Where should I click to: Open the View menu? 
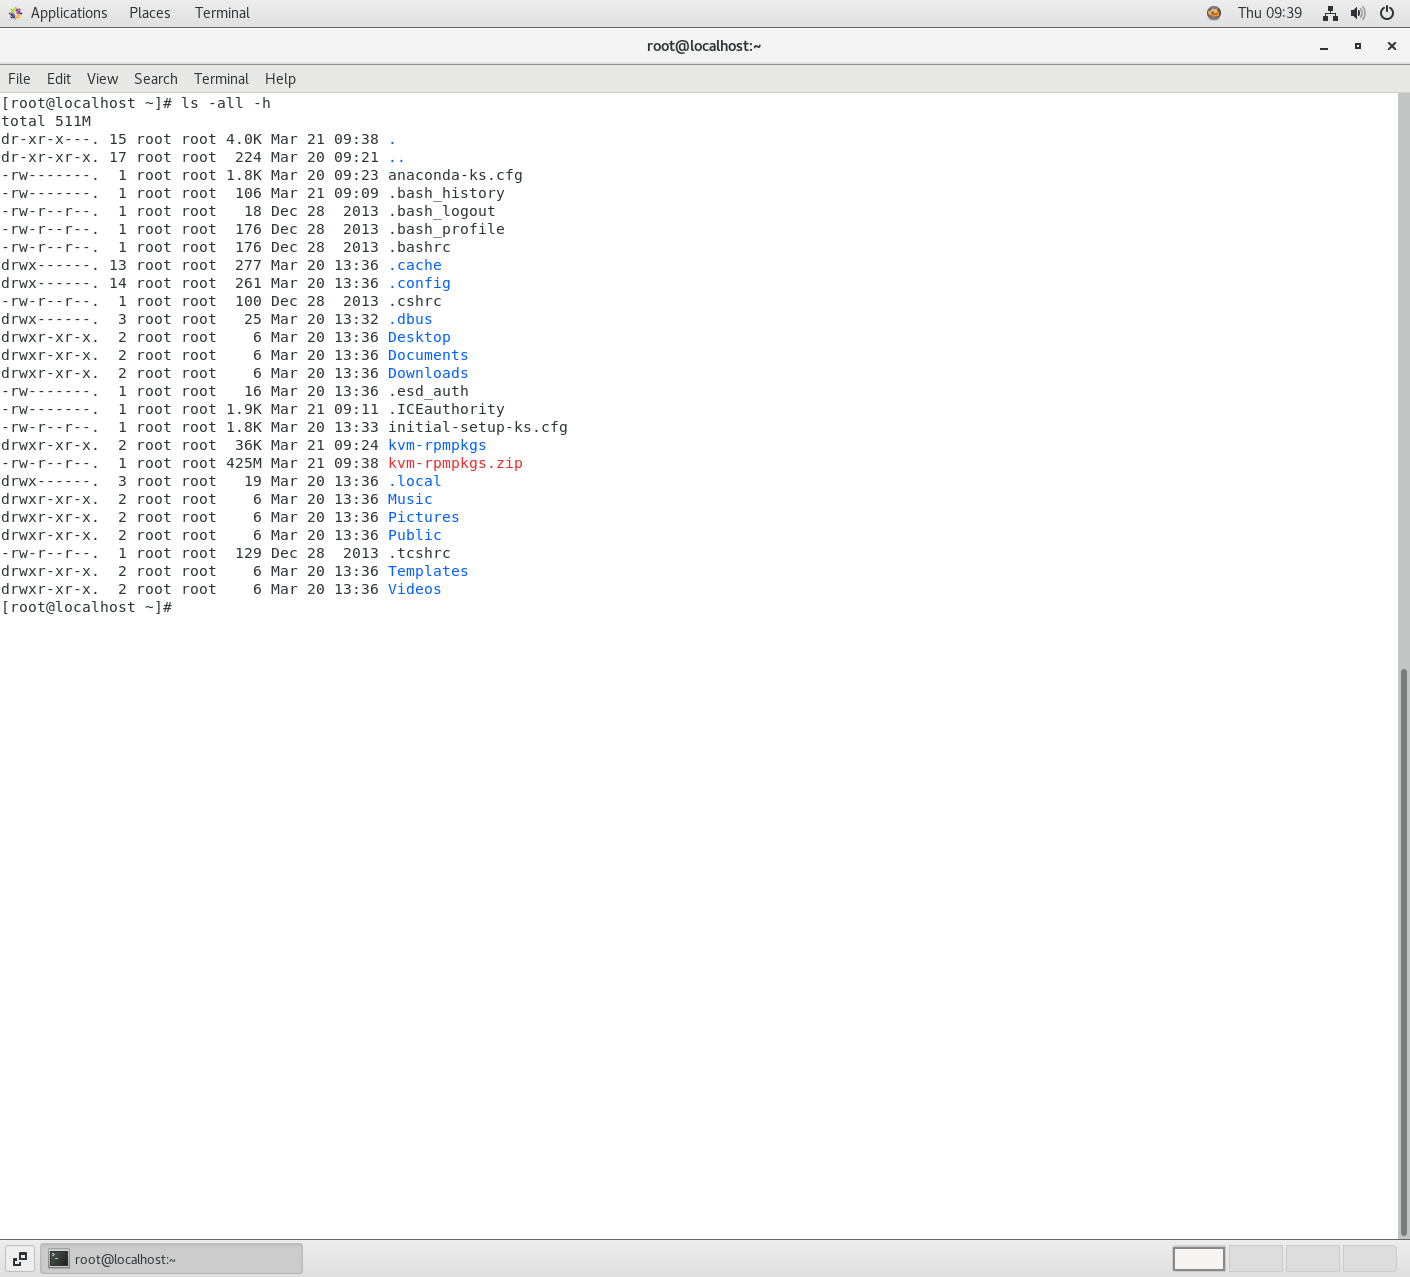pyautogui.click(x=102, y=79)
